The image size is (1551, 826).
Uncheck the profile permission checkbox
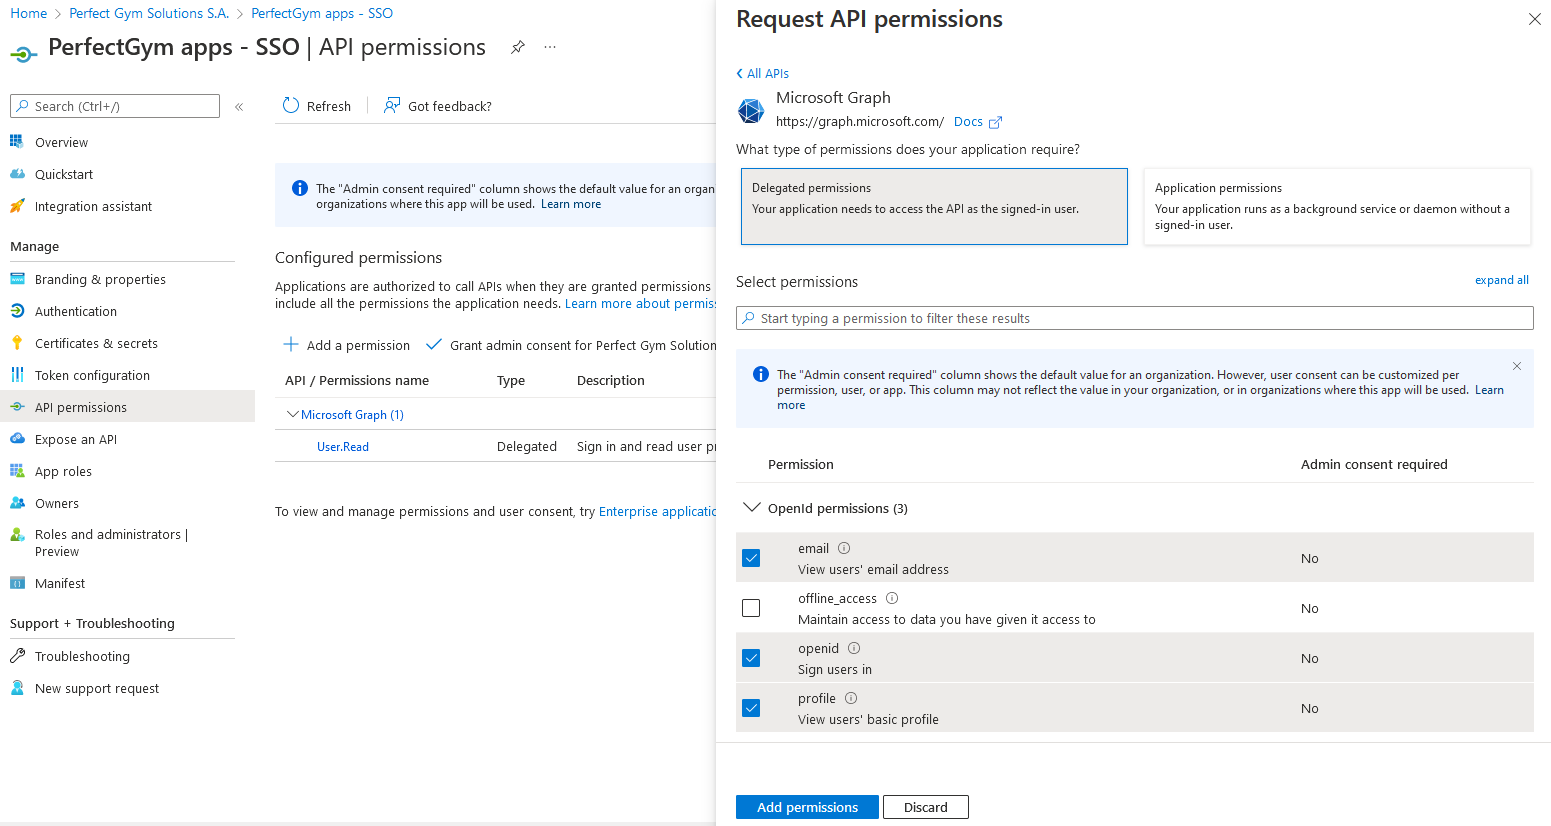[x=751, y=708]
